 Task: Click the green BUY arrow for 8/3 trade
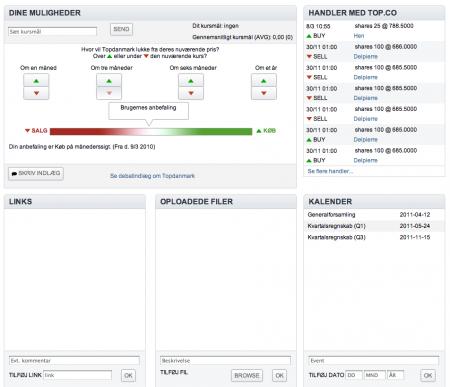(309, 36)
